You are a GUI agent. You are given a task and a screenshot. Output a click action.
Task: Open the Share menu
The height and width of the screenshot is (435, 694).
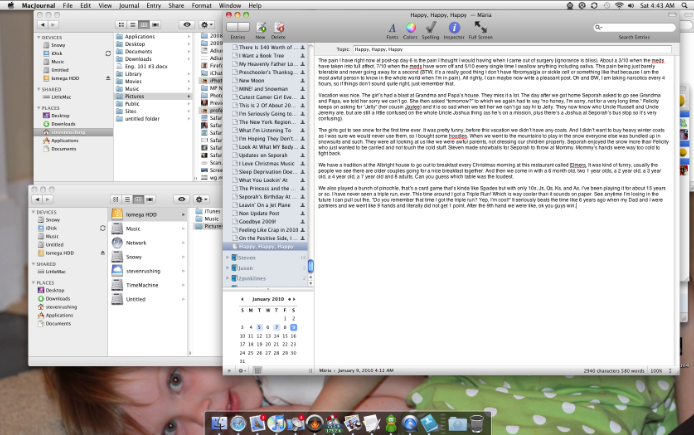pyautogui.click(x=176, y=5)
